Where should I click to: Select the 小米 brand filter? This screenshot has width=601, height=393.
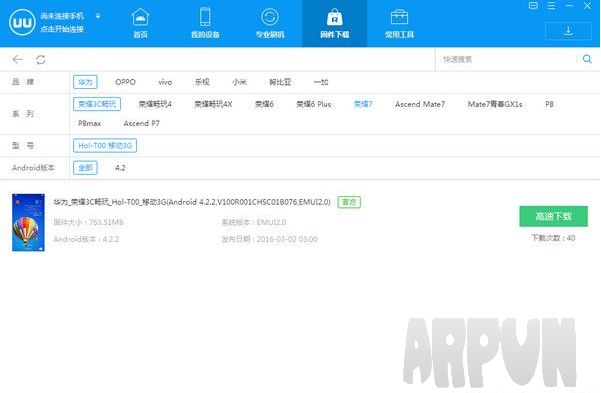(239, 82)
